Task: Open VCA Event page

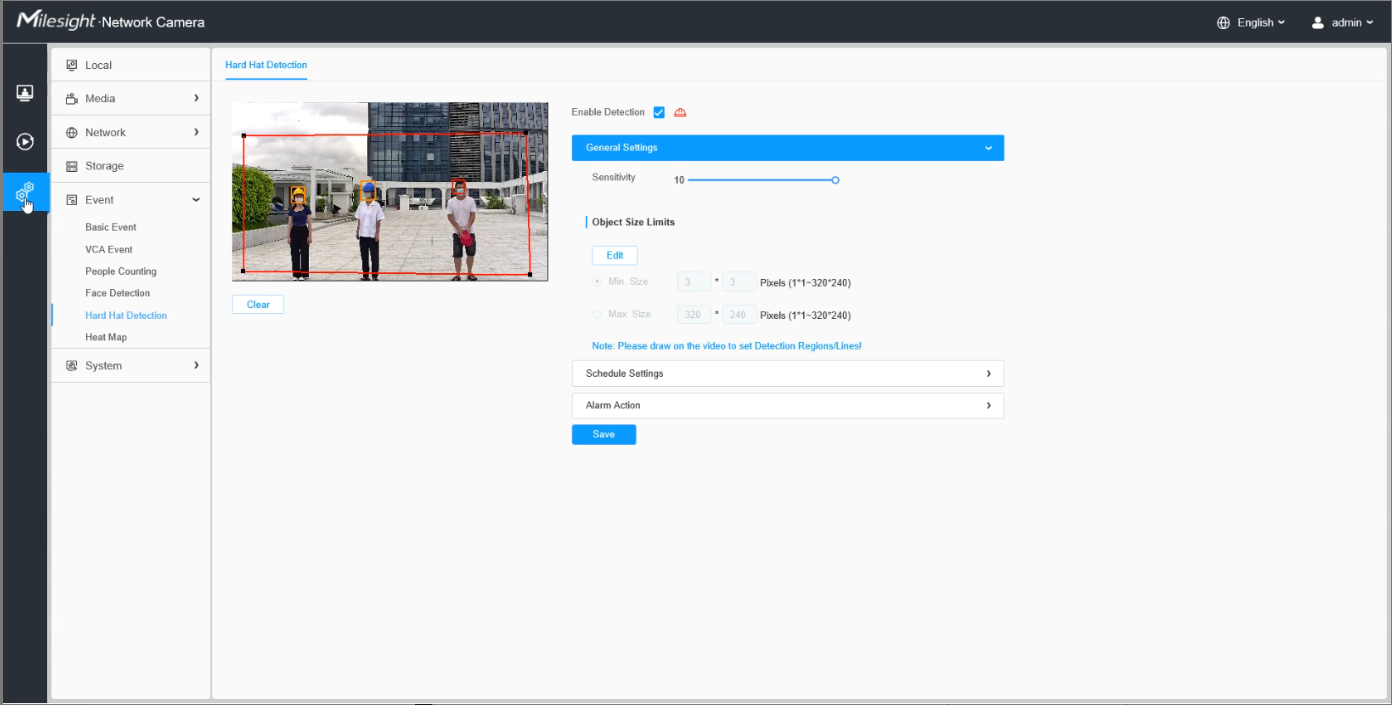Action: tap(109, 249)
